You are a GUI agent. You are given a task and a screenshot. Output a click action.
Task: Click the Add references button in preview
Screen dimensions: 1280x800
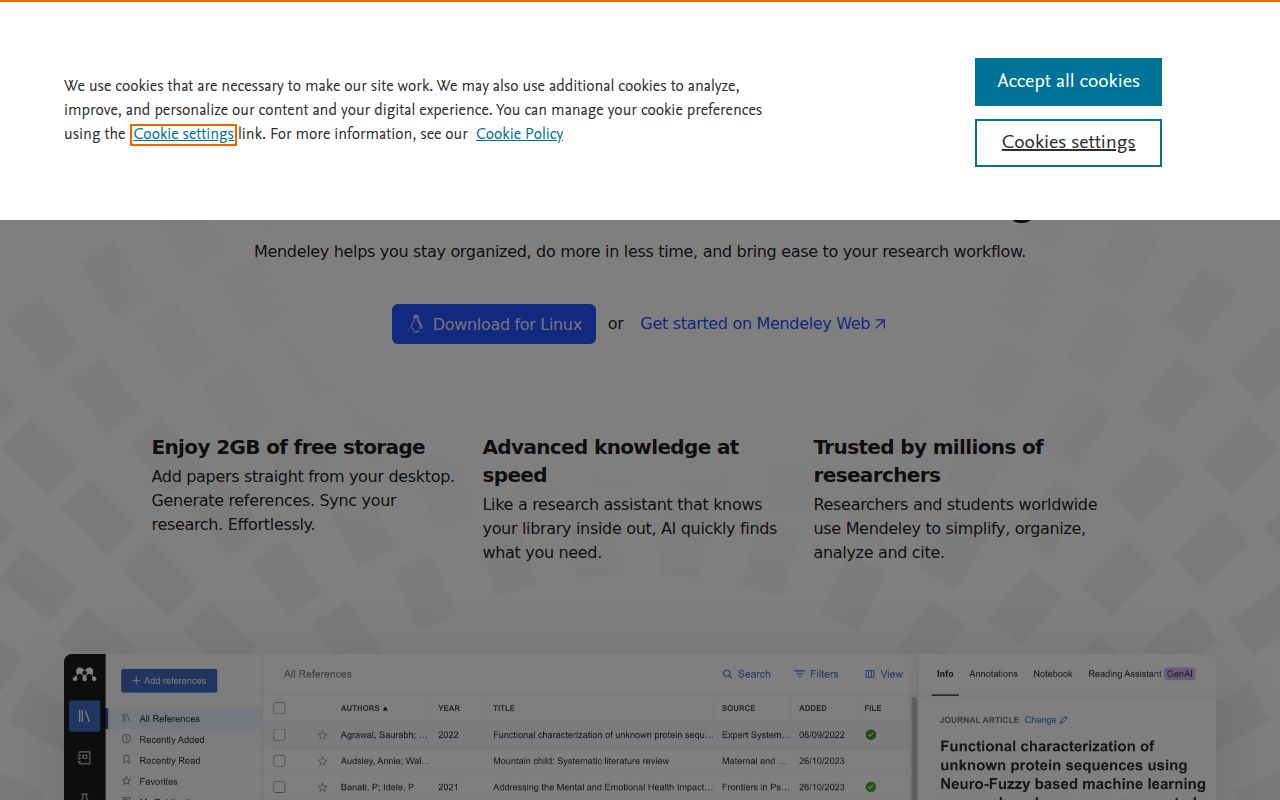coord(169,681)
